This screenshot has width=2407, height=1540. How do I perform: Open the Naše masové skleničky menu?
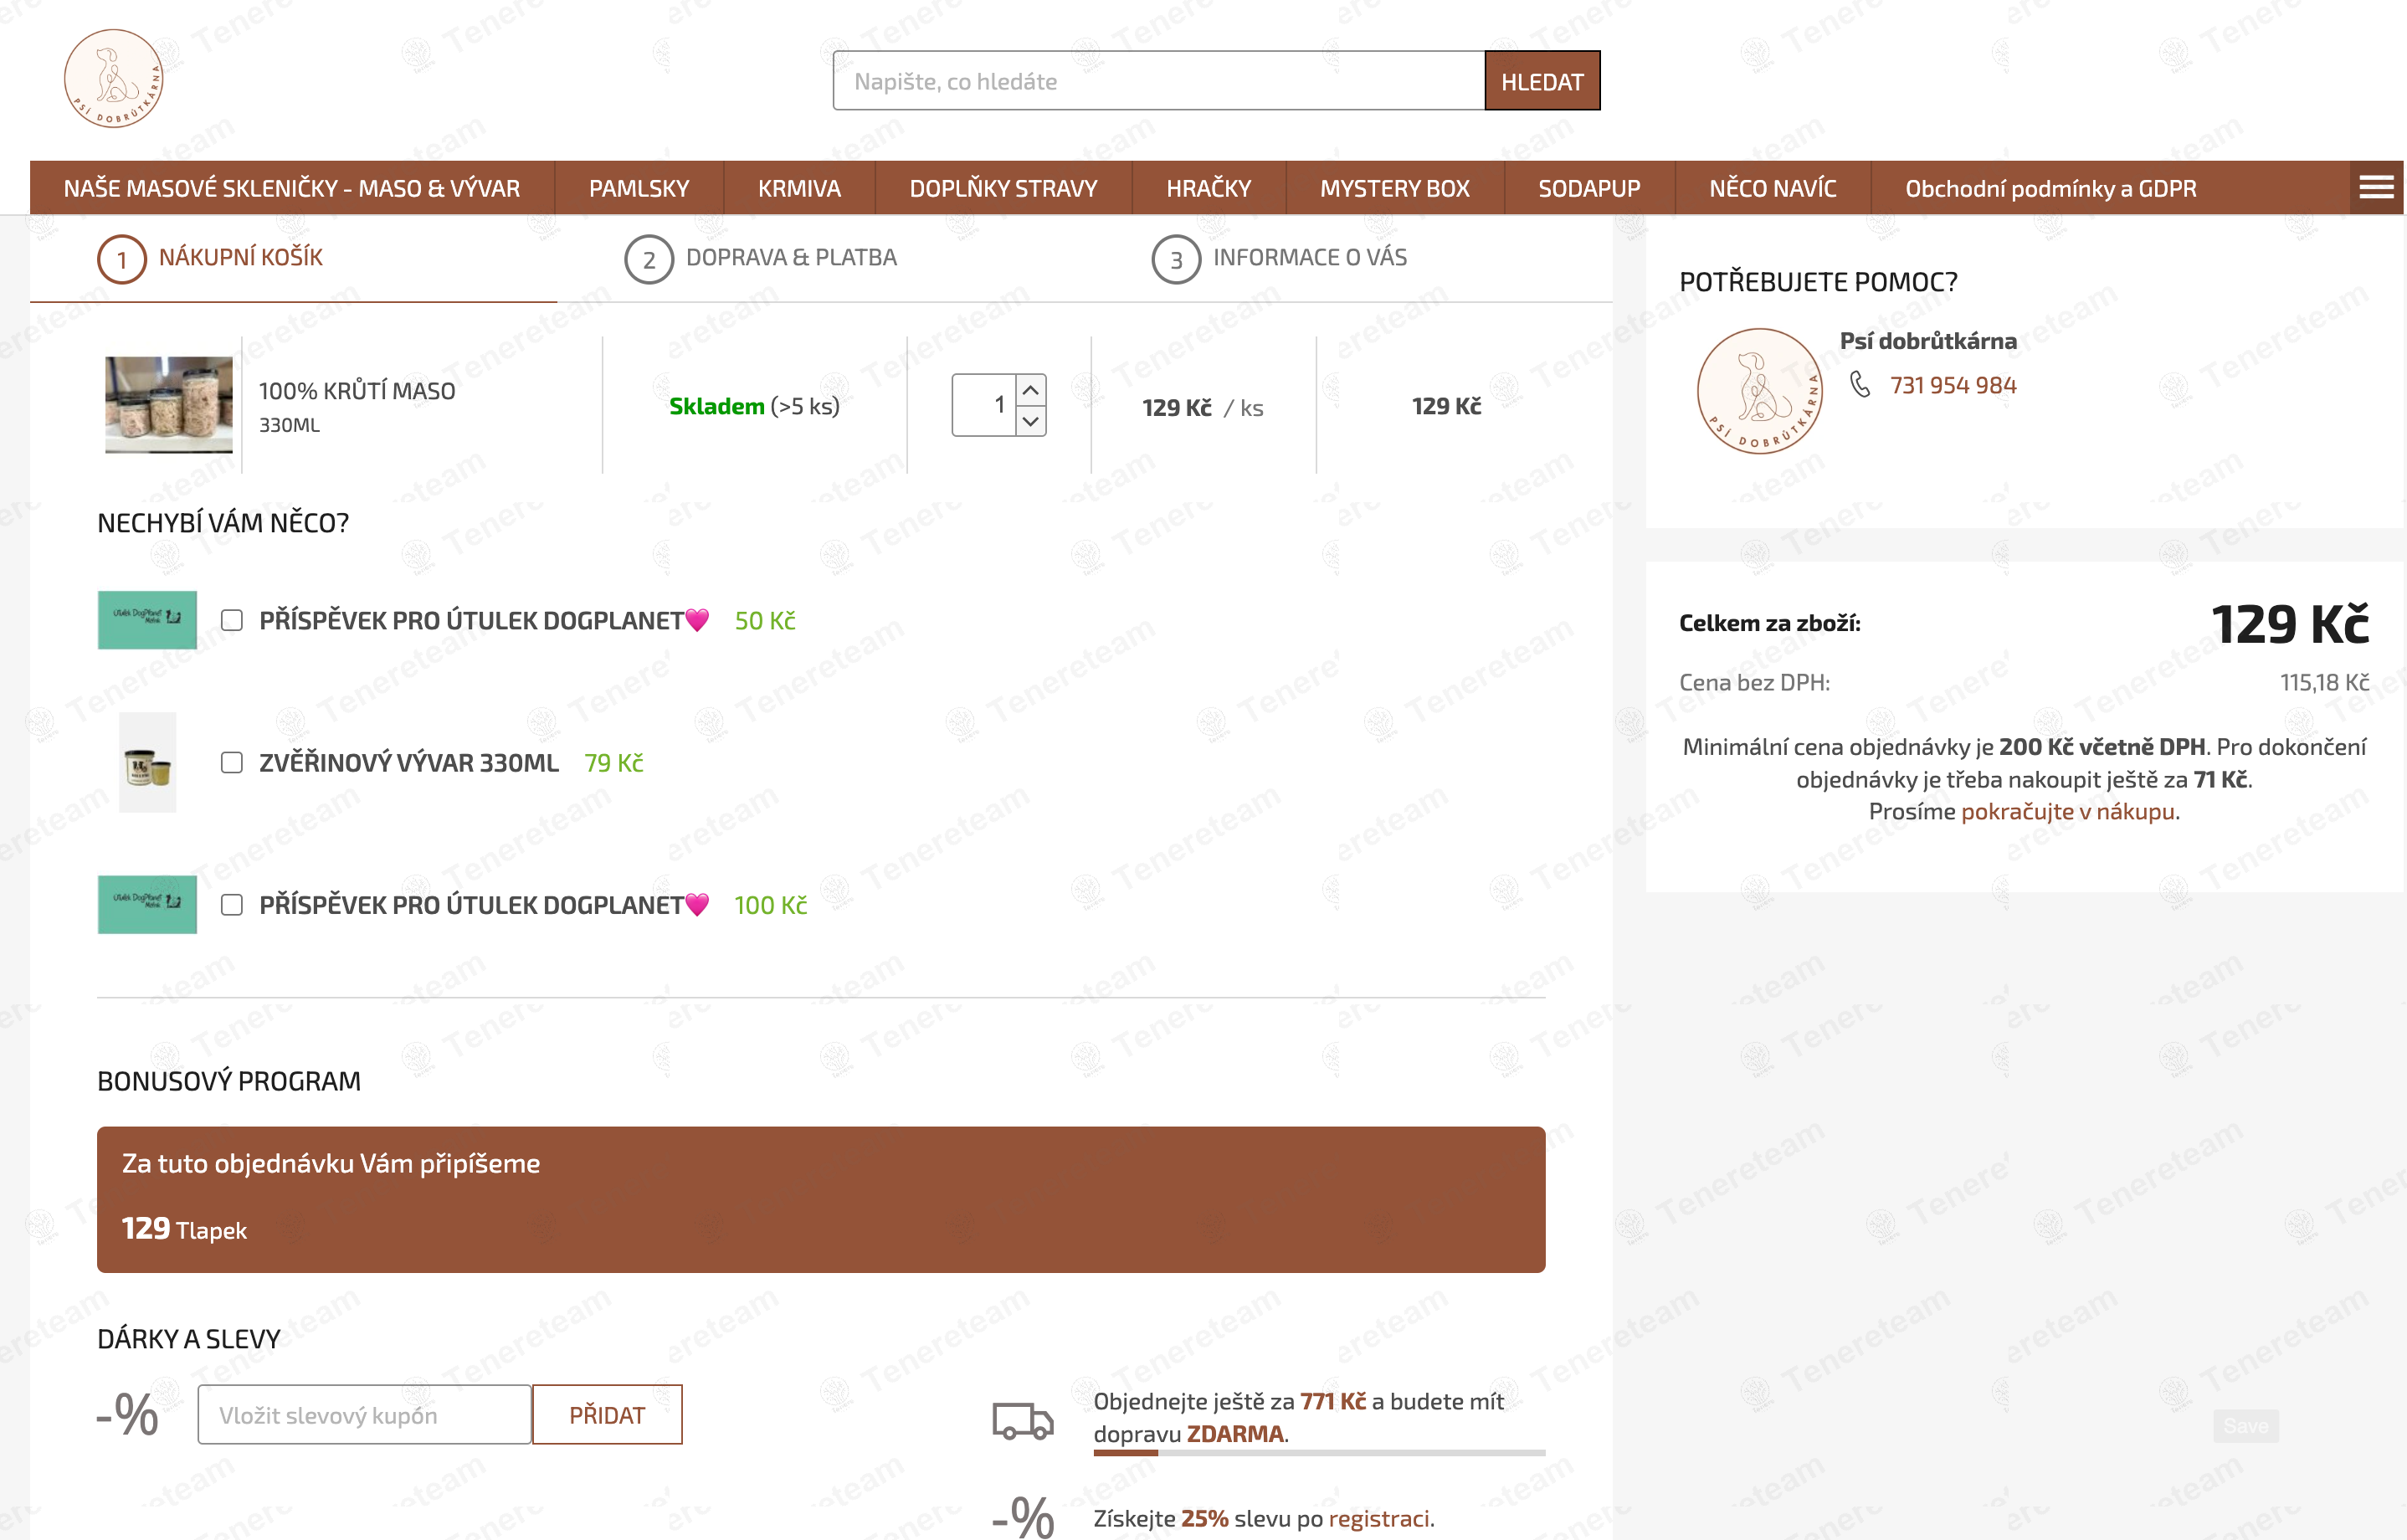coord(292,188)
